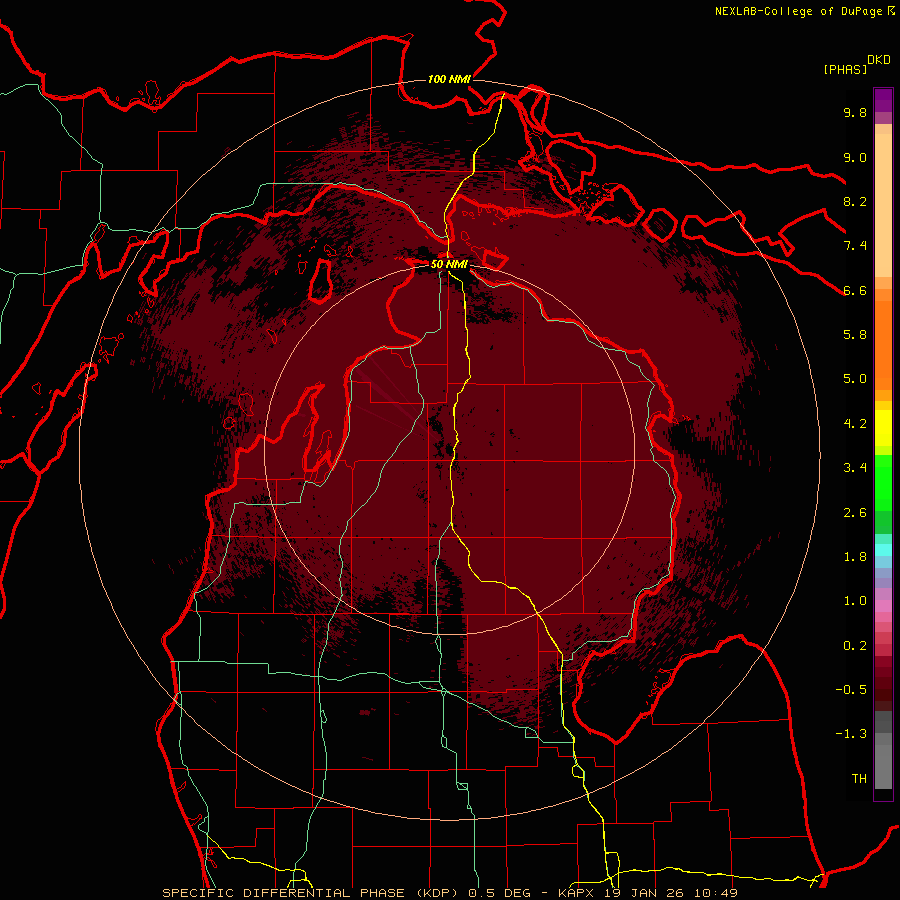Click the 4.2 value on the legend

click(855, 424)
